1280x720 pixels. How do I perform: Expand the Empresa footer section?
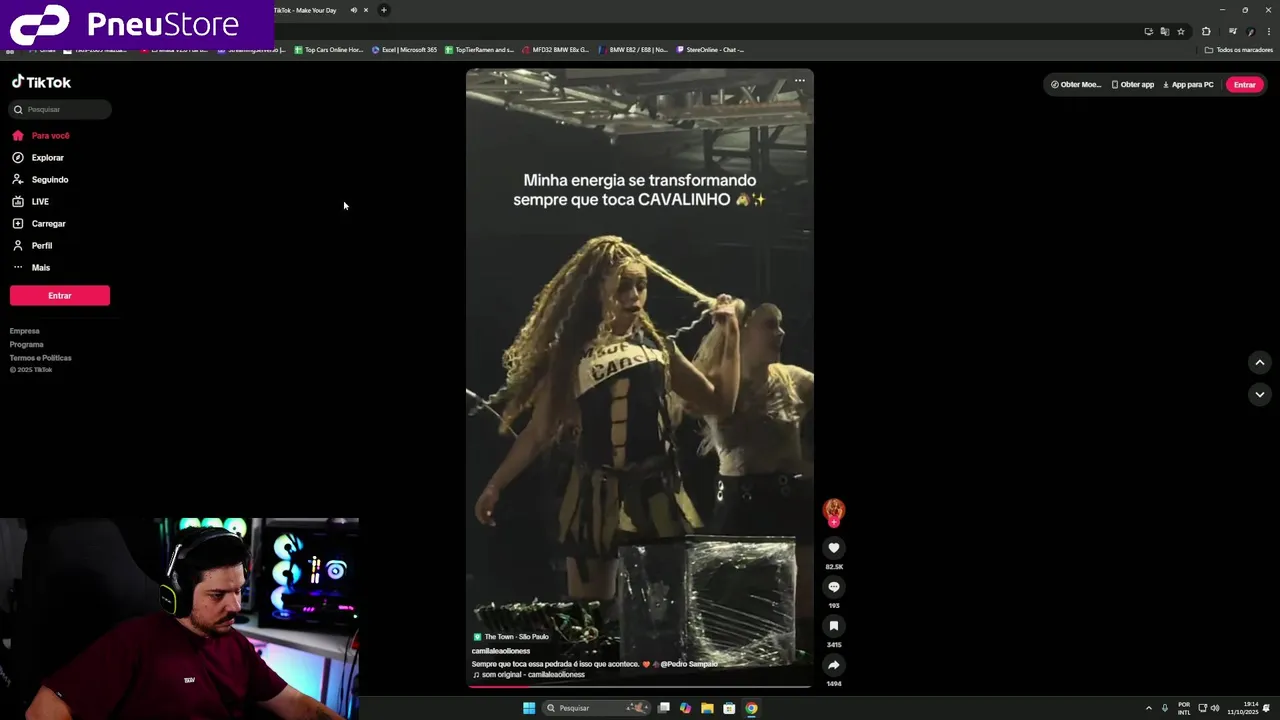tap(25, 331)
